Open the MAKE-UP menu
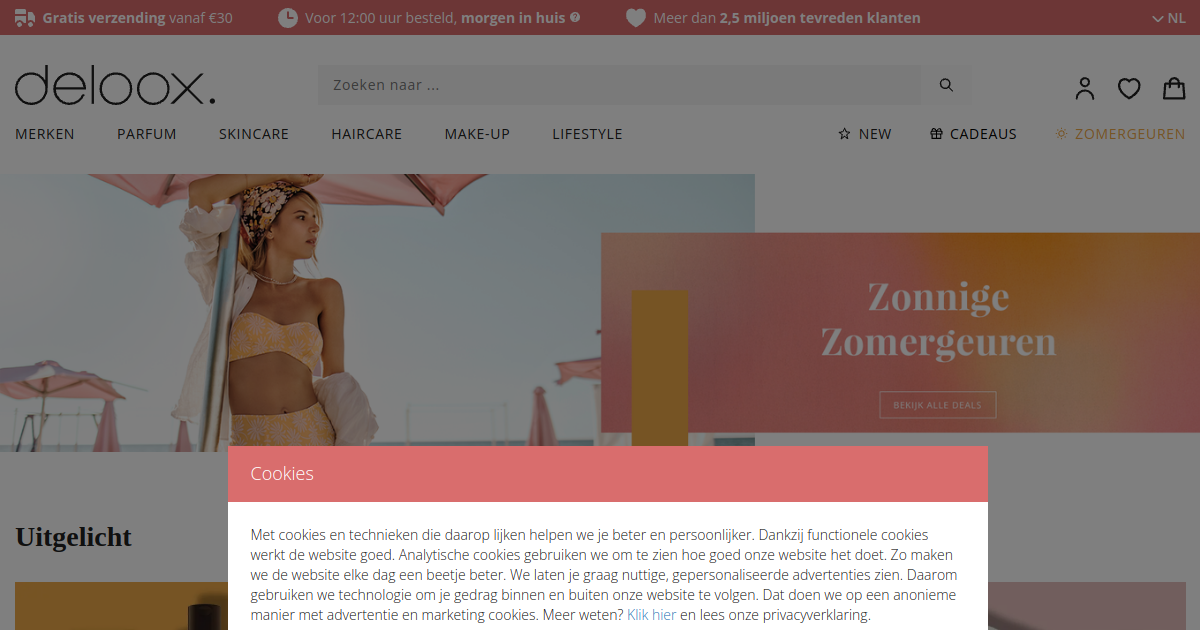 coord(477,134)
